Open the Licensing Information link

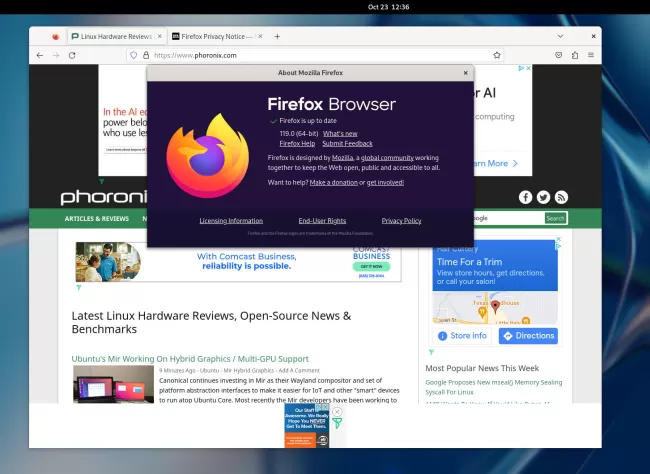coord(231,220)
